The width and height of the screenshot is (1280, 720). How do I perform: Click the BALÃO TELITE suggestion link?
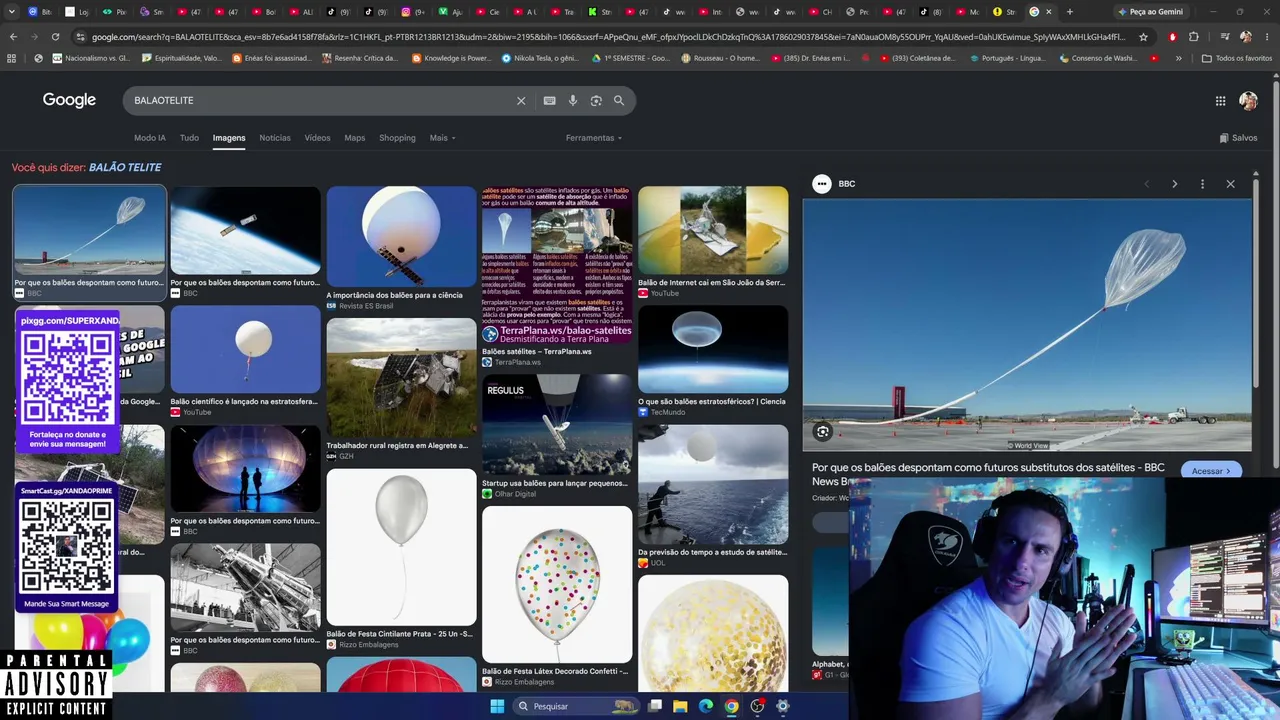125,167
